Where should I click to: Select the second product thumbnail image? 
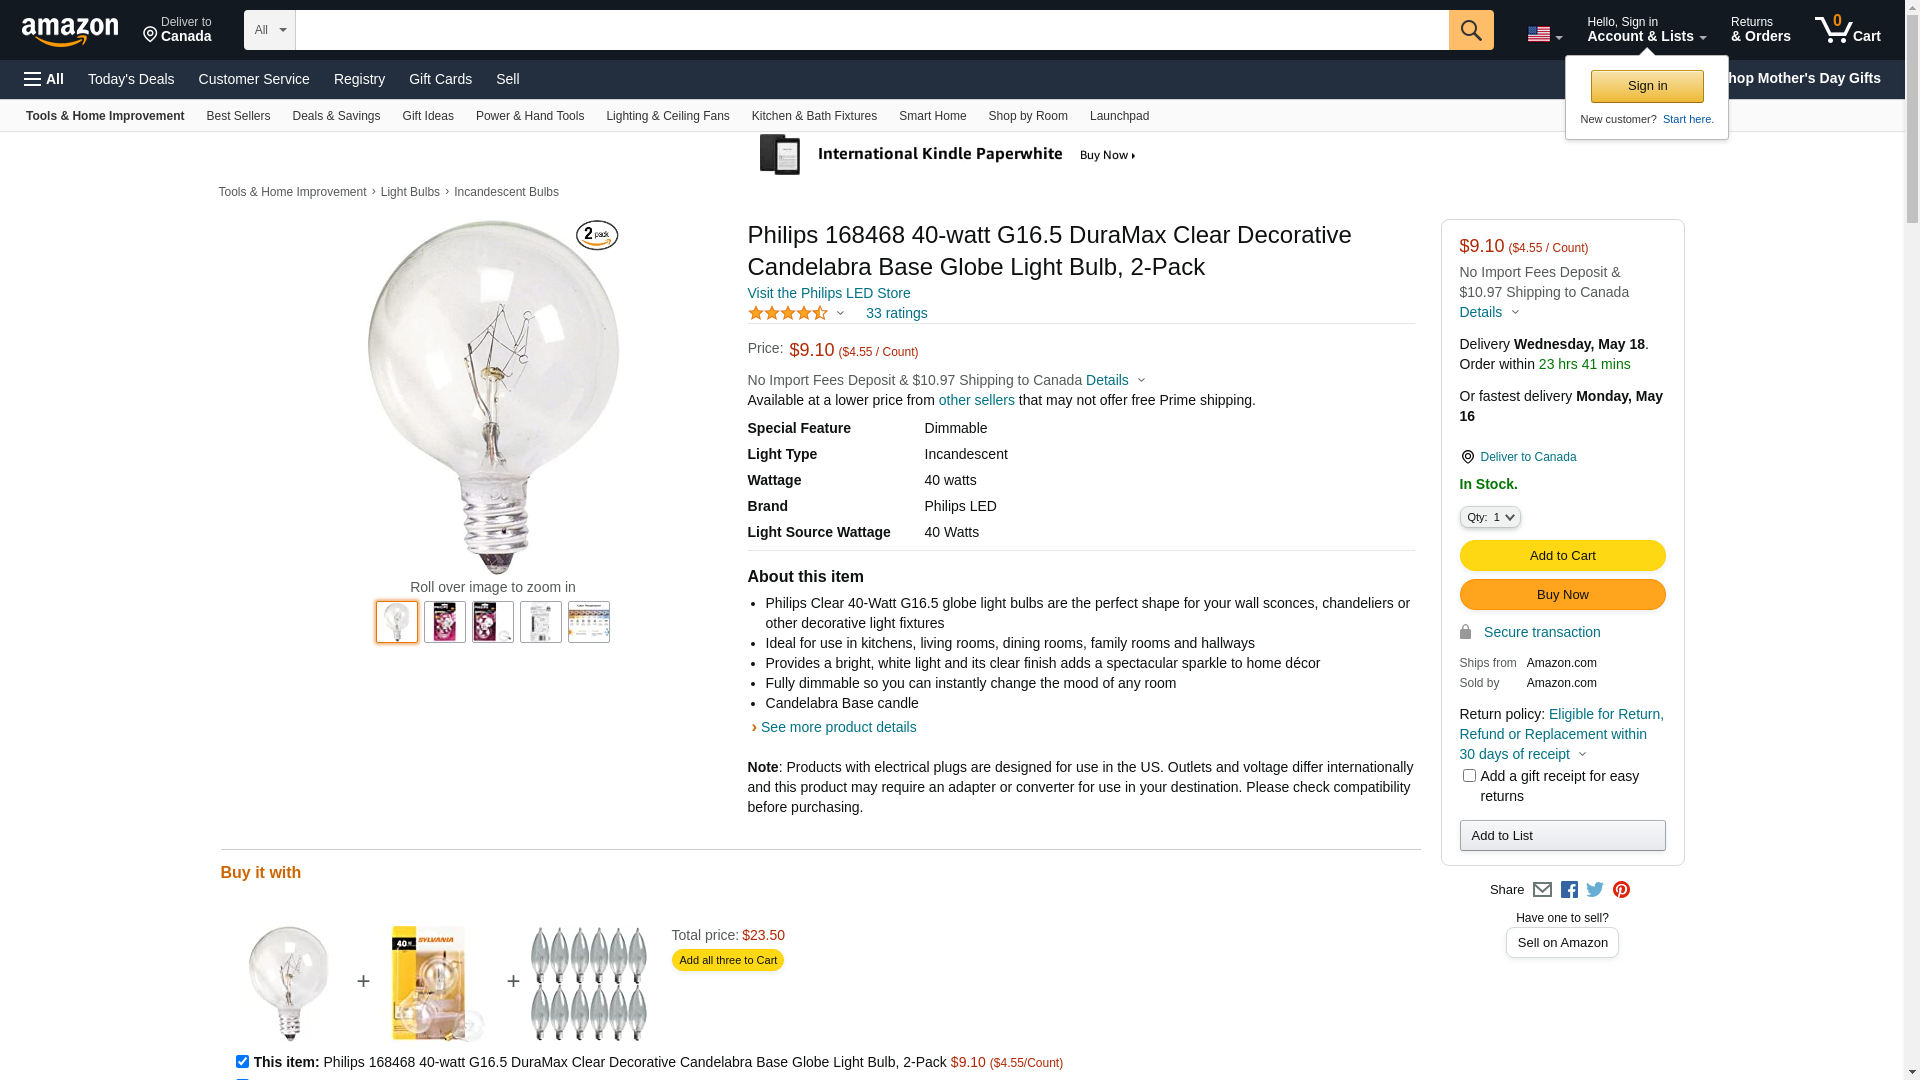445,622
